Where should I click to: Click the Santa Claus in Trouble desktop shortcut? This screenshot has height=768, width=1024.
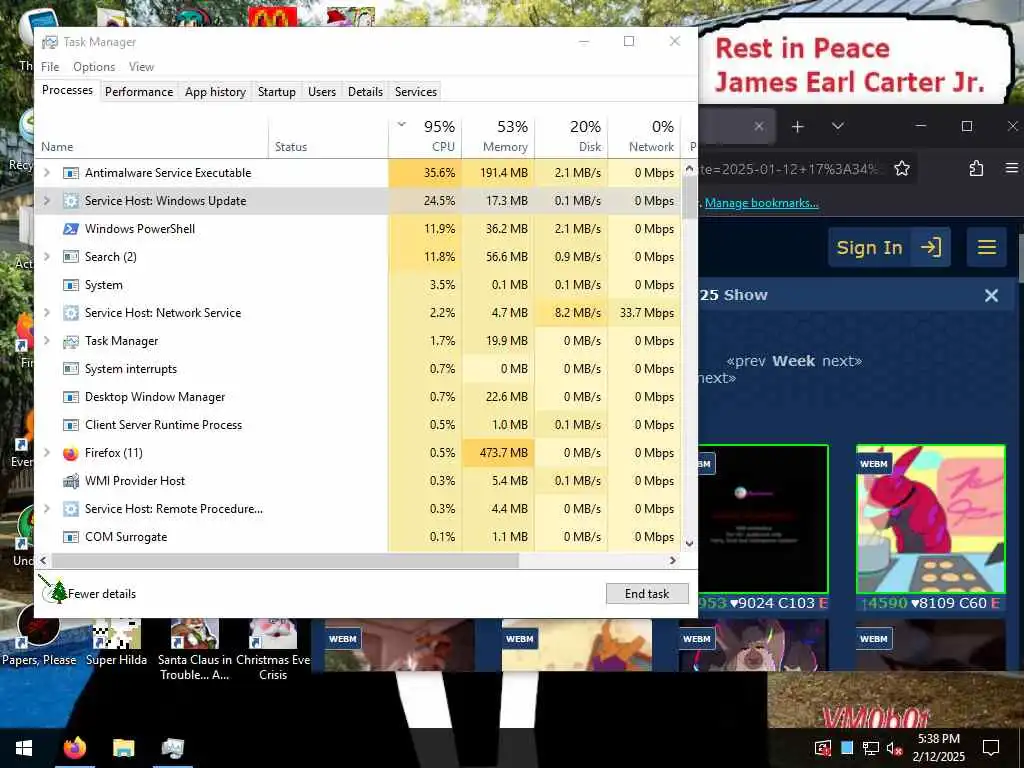click(x=195, y=650)
